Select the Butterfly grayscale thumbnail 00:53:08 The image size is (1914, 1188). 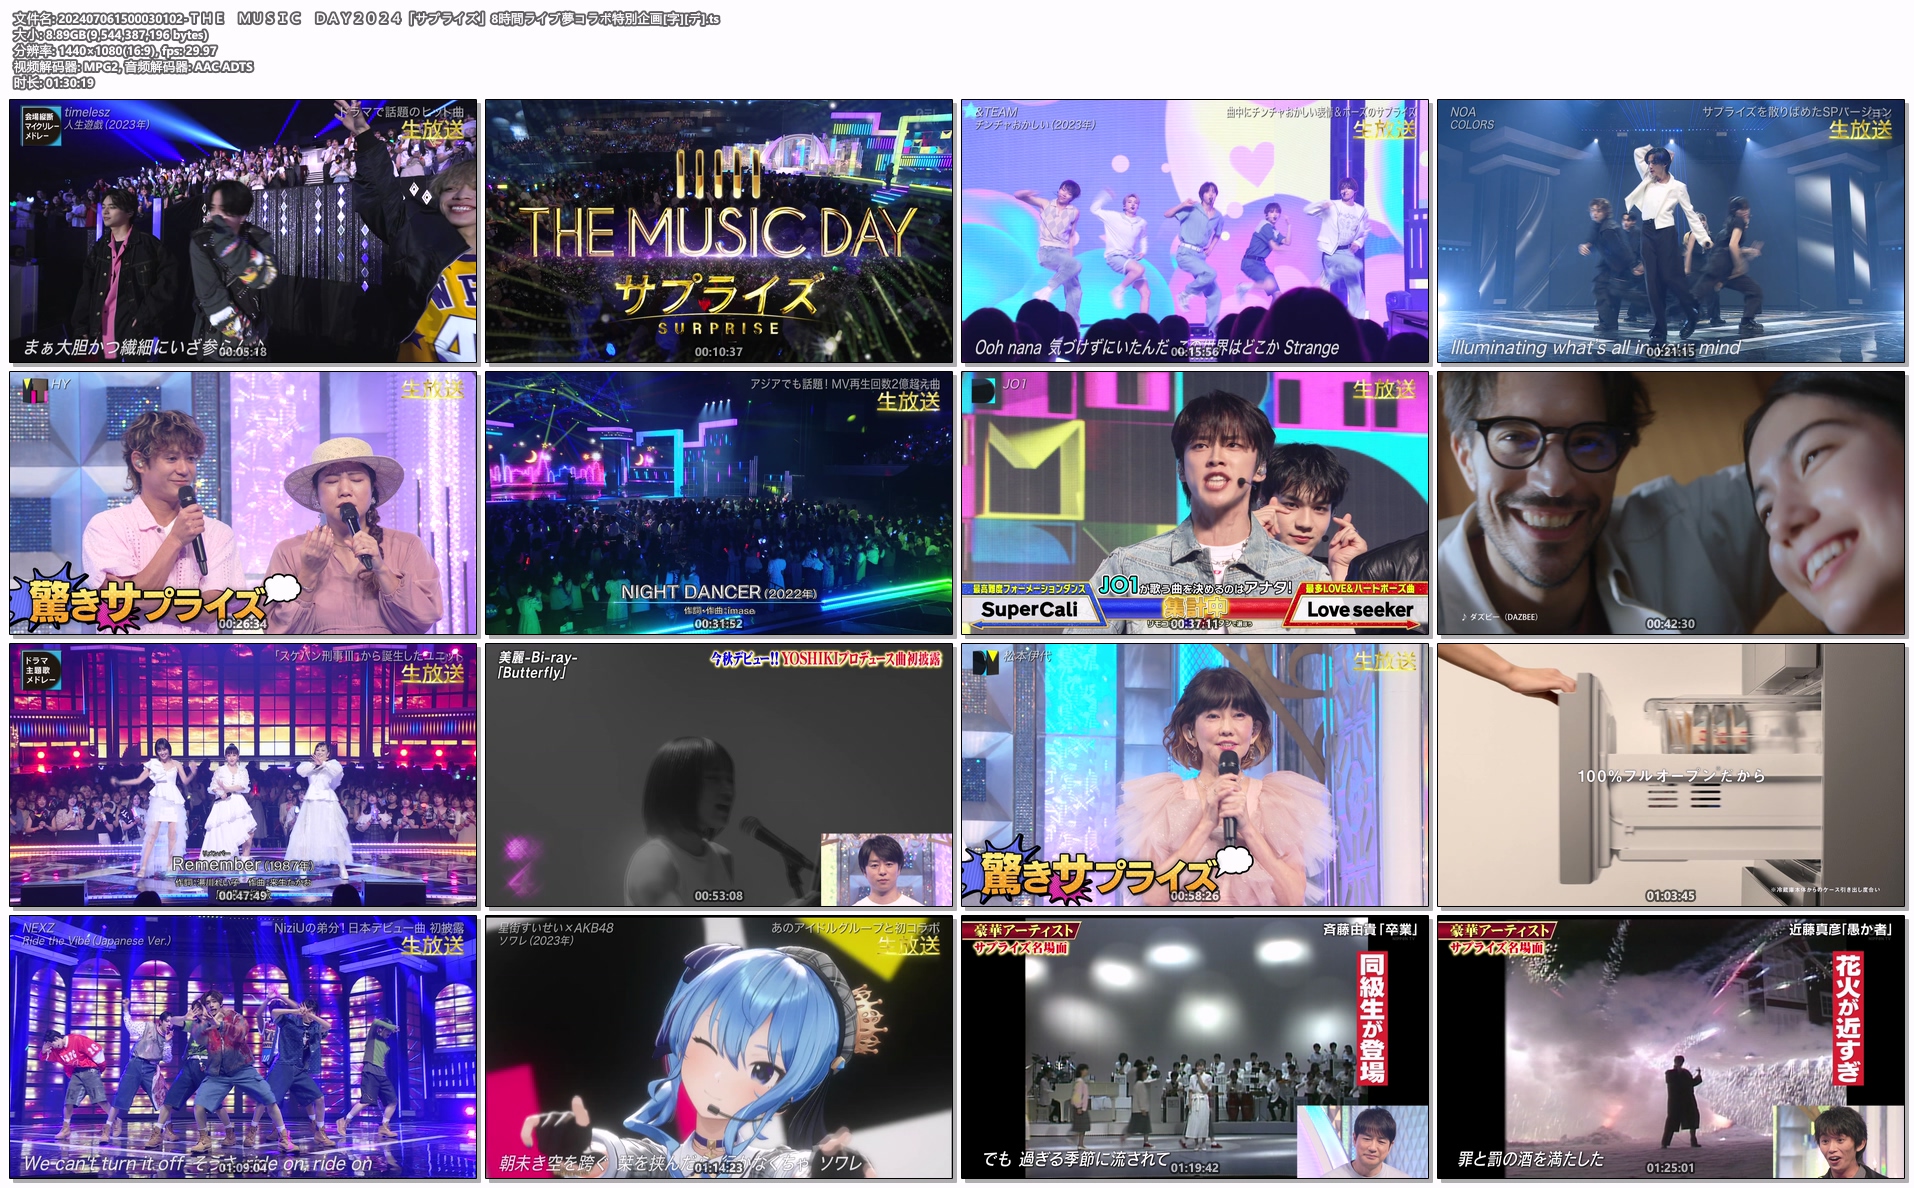click(719, 775)
